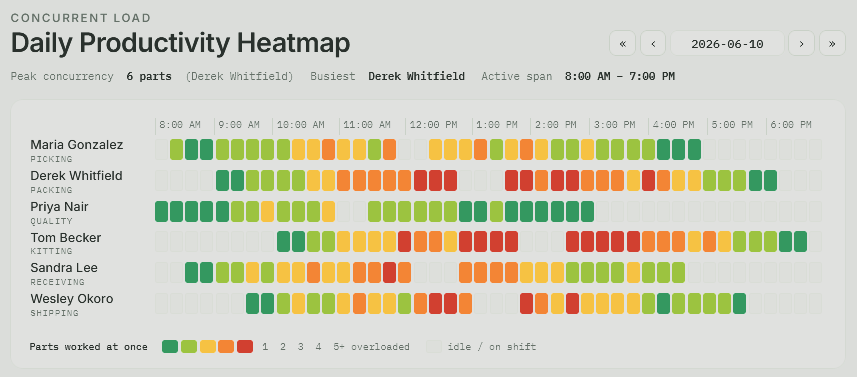Open the 2026-06-10 date field
857x377 pixels.
(727, 43)
